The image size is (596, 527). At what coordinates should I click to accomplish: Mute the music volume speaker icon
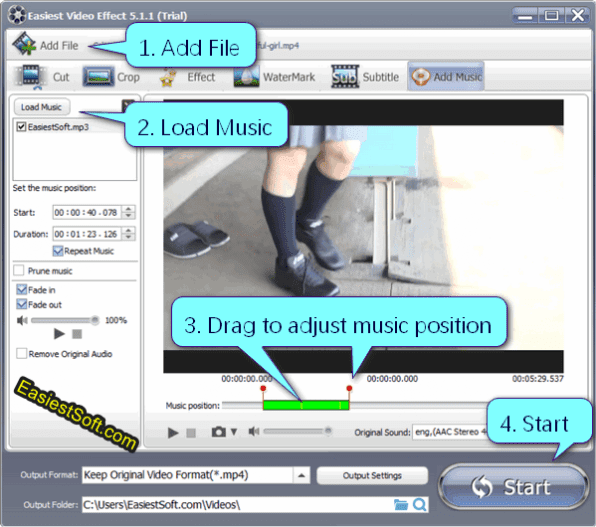(x=22, y=321)
